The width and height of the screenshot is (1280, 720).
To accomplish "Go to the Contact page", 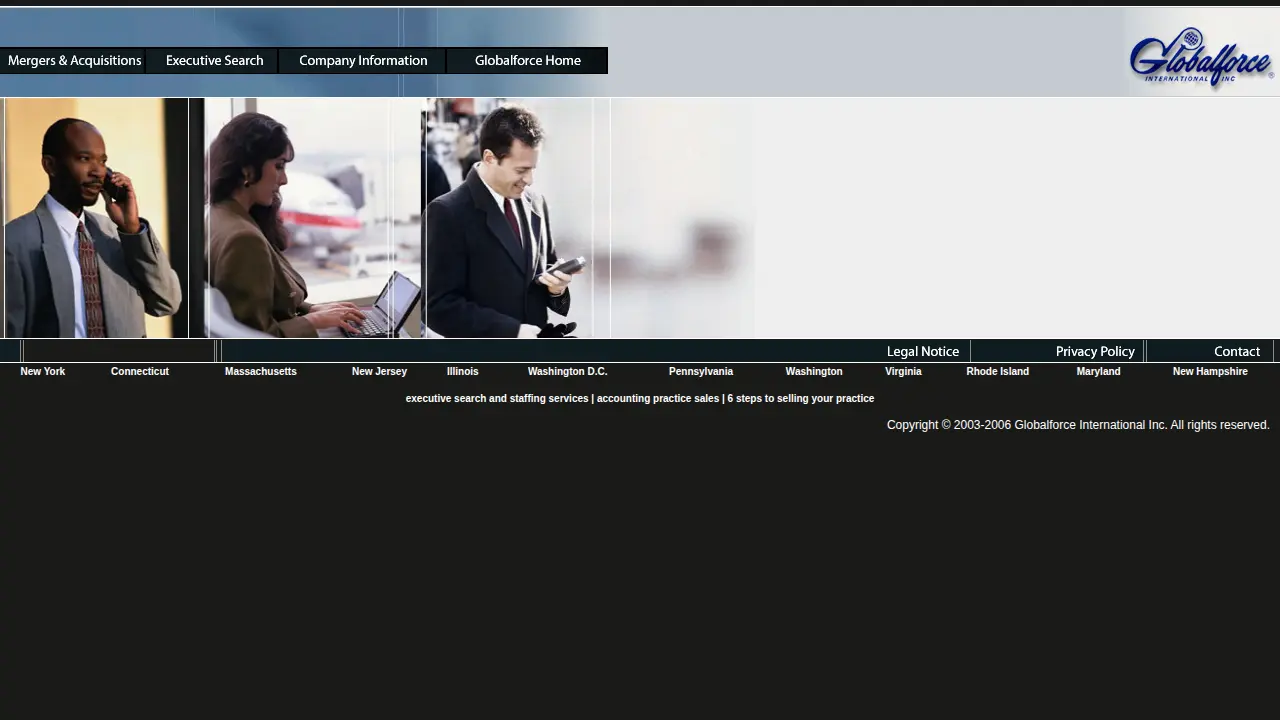I will click(x=1237, y=351).
